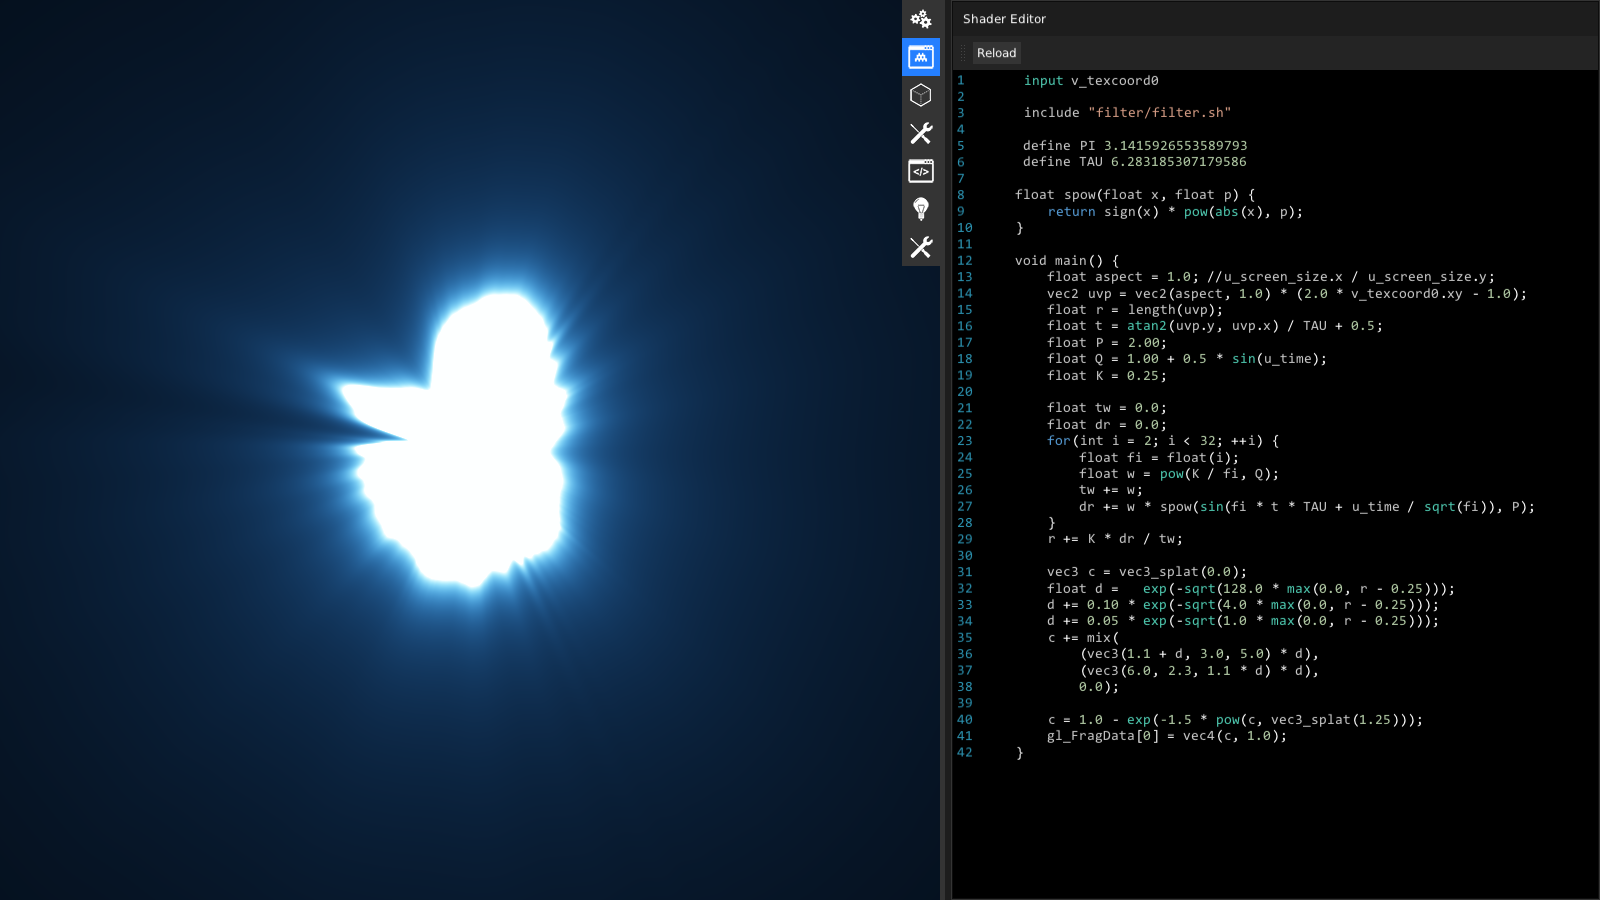Screen dimensions: 1600x900
Task: Click 'vec3 c = vec3_splat(0.0);' line
Action: 1147,572
